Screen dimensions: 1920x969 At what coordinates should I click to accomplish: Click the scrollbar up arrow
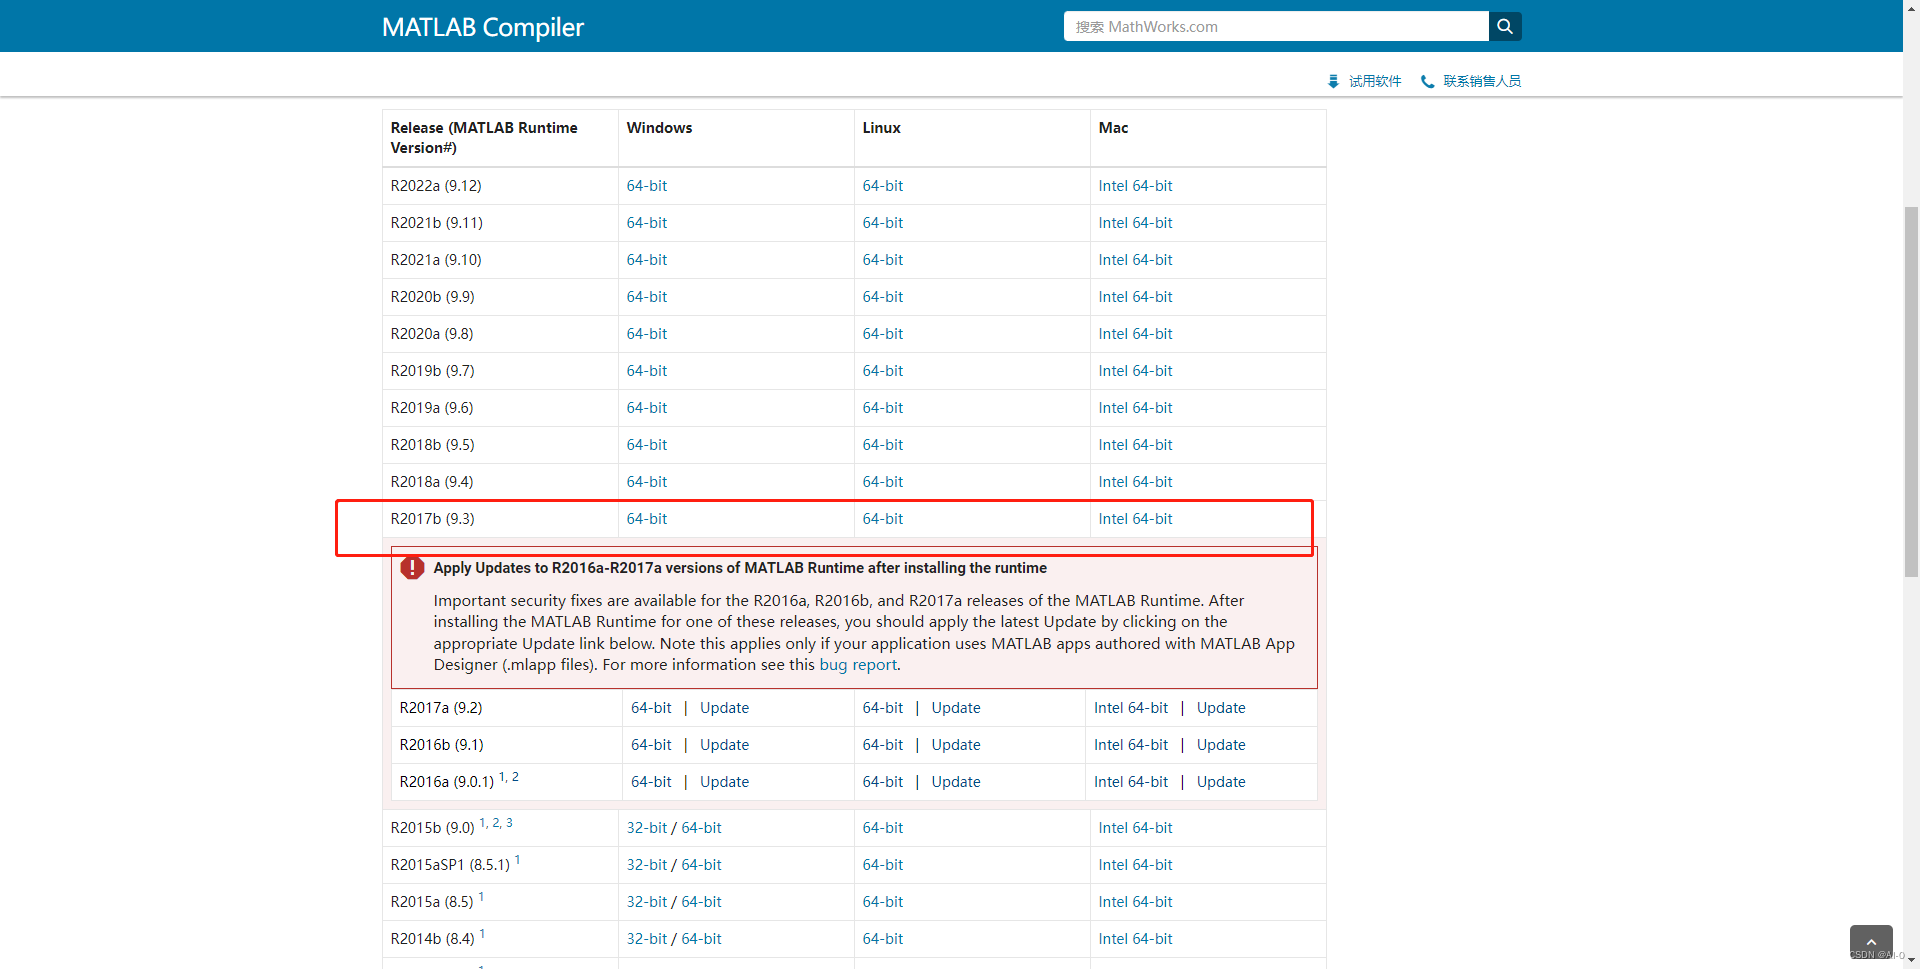(1911, 8)
